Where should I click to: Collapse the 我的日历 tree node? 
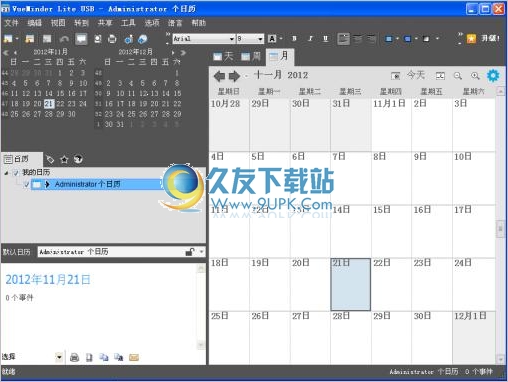pyautogui.click(x=6, y=173)
